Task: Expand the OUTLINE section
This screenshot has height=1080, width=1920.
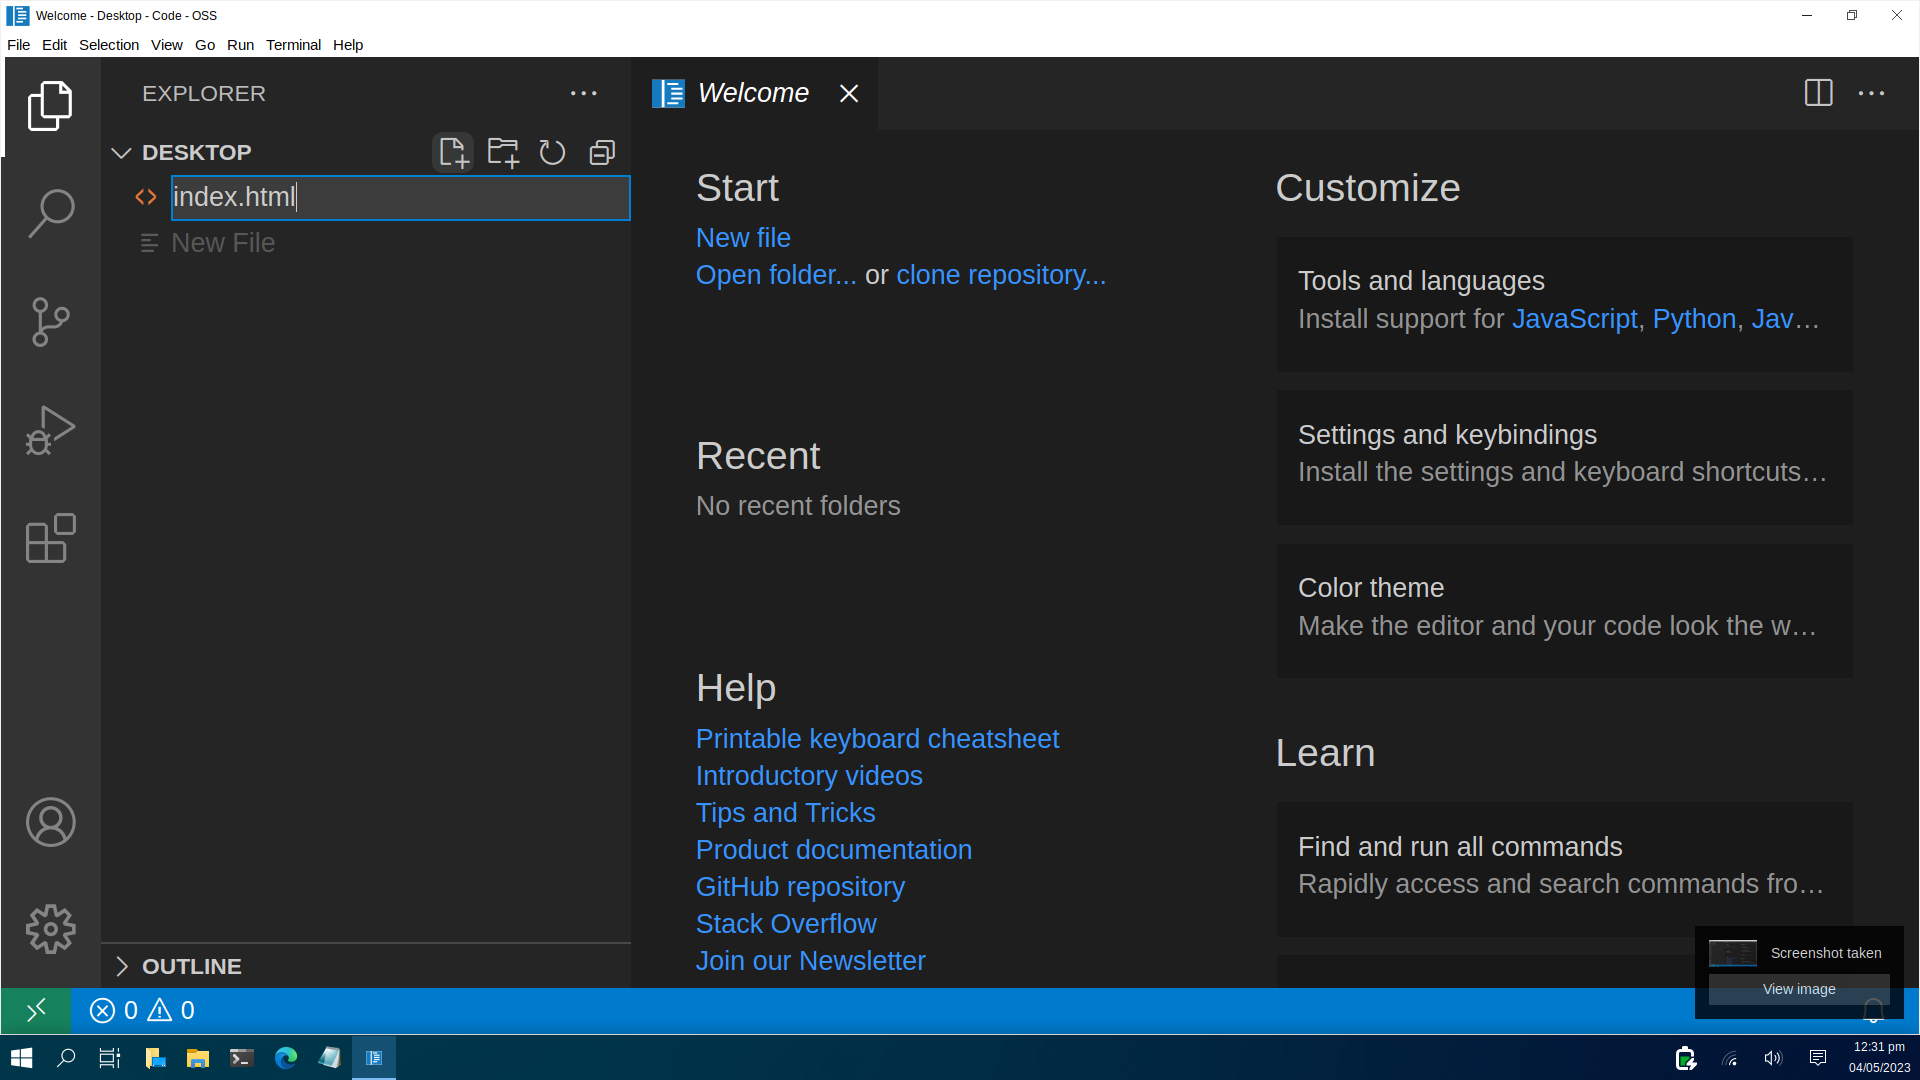Action: click(x=191, y=966)
